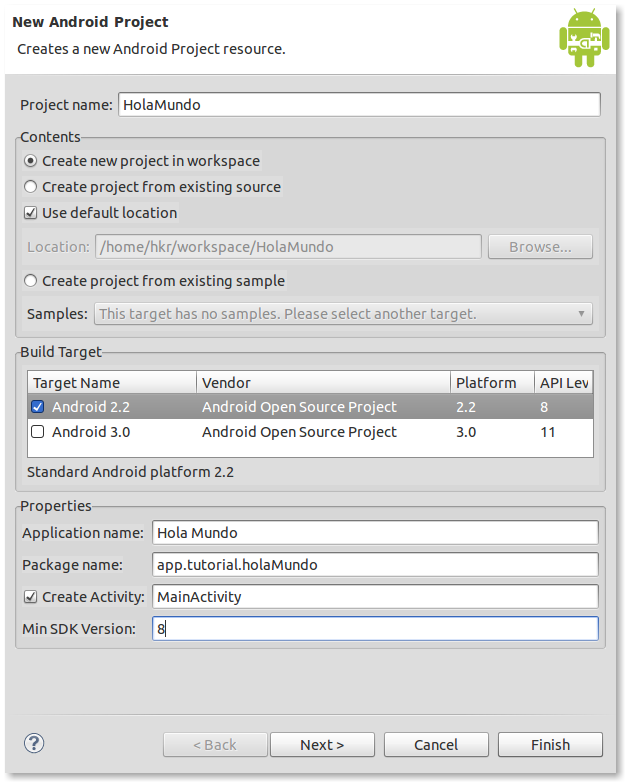625x782 pixels.
Task: Open the Samples dropdown
Action: click(x=343, y=314)
